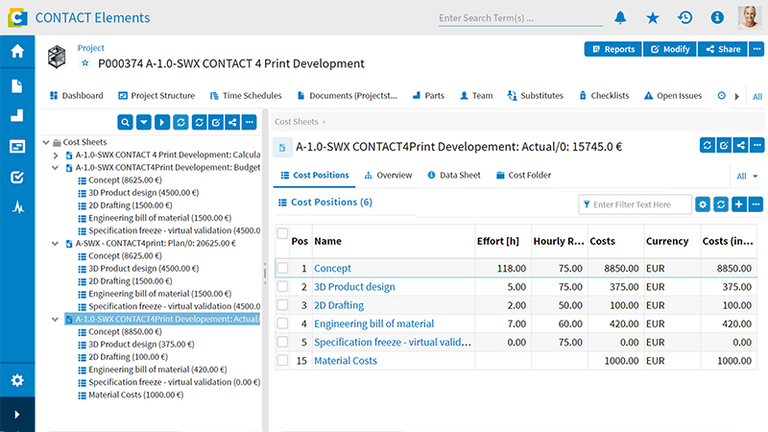This screenshot has height=432, width=768.
Task: Click the Parts icon in left sidebar
Action: pos(17,116)
